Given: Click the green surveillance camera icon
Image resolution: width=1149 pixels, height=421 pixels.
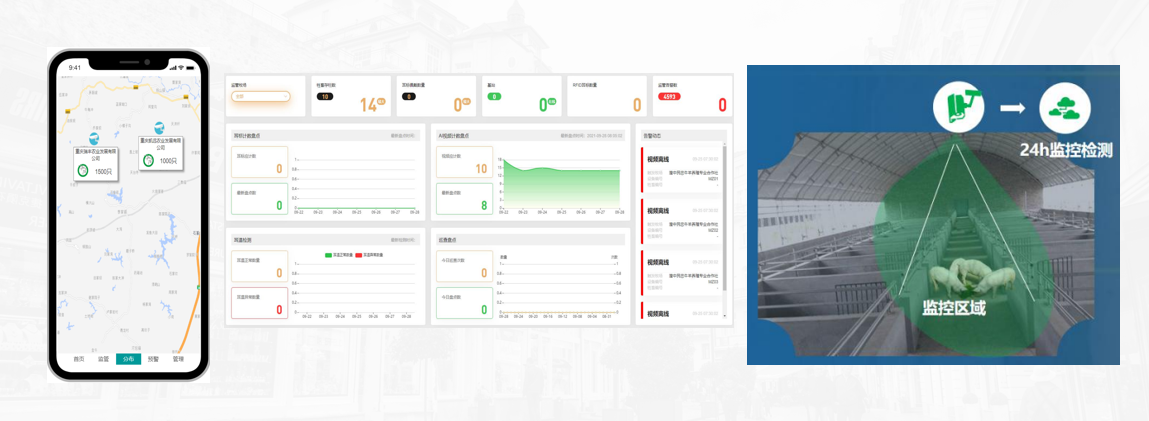Looking at the screenshot, I should [x=958, y=109].
